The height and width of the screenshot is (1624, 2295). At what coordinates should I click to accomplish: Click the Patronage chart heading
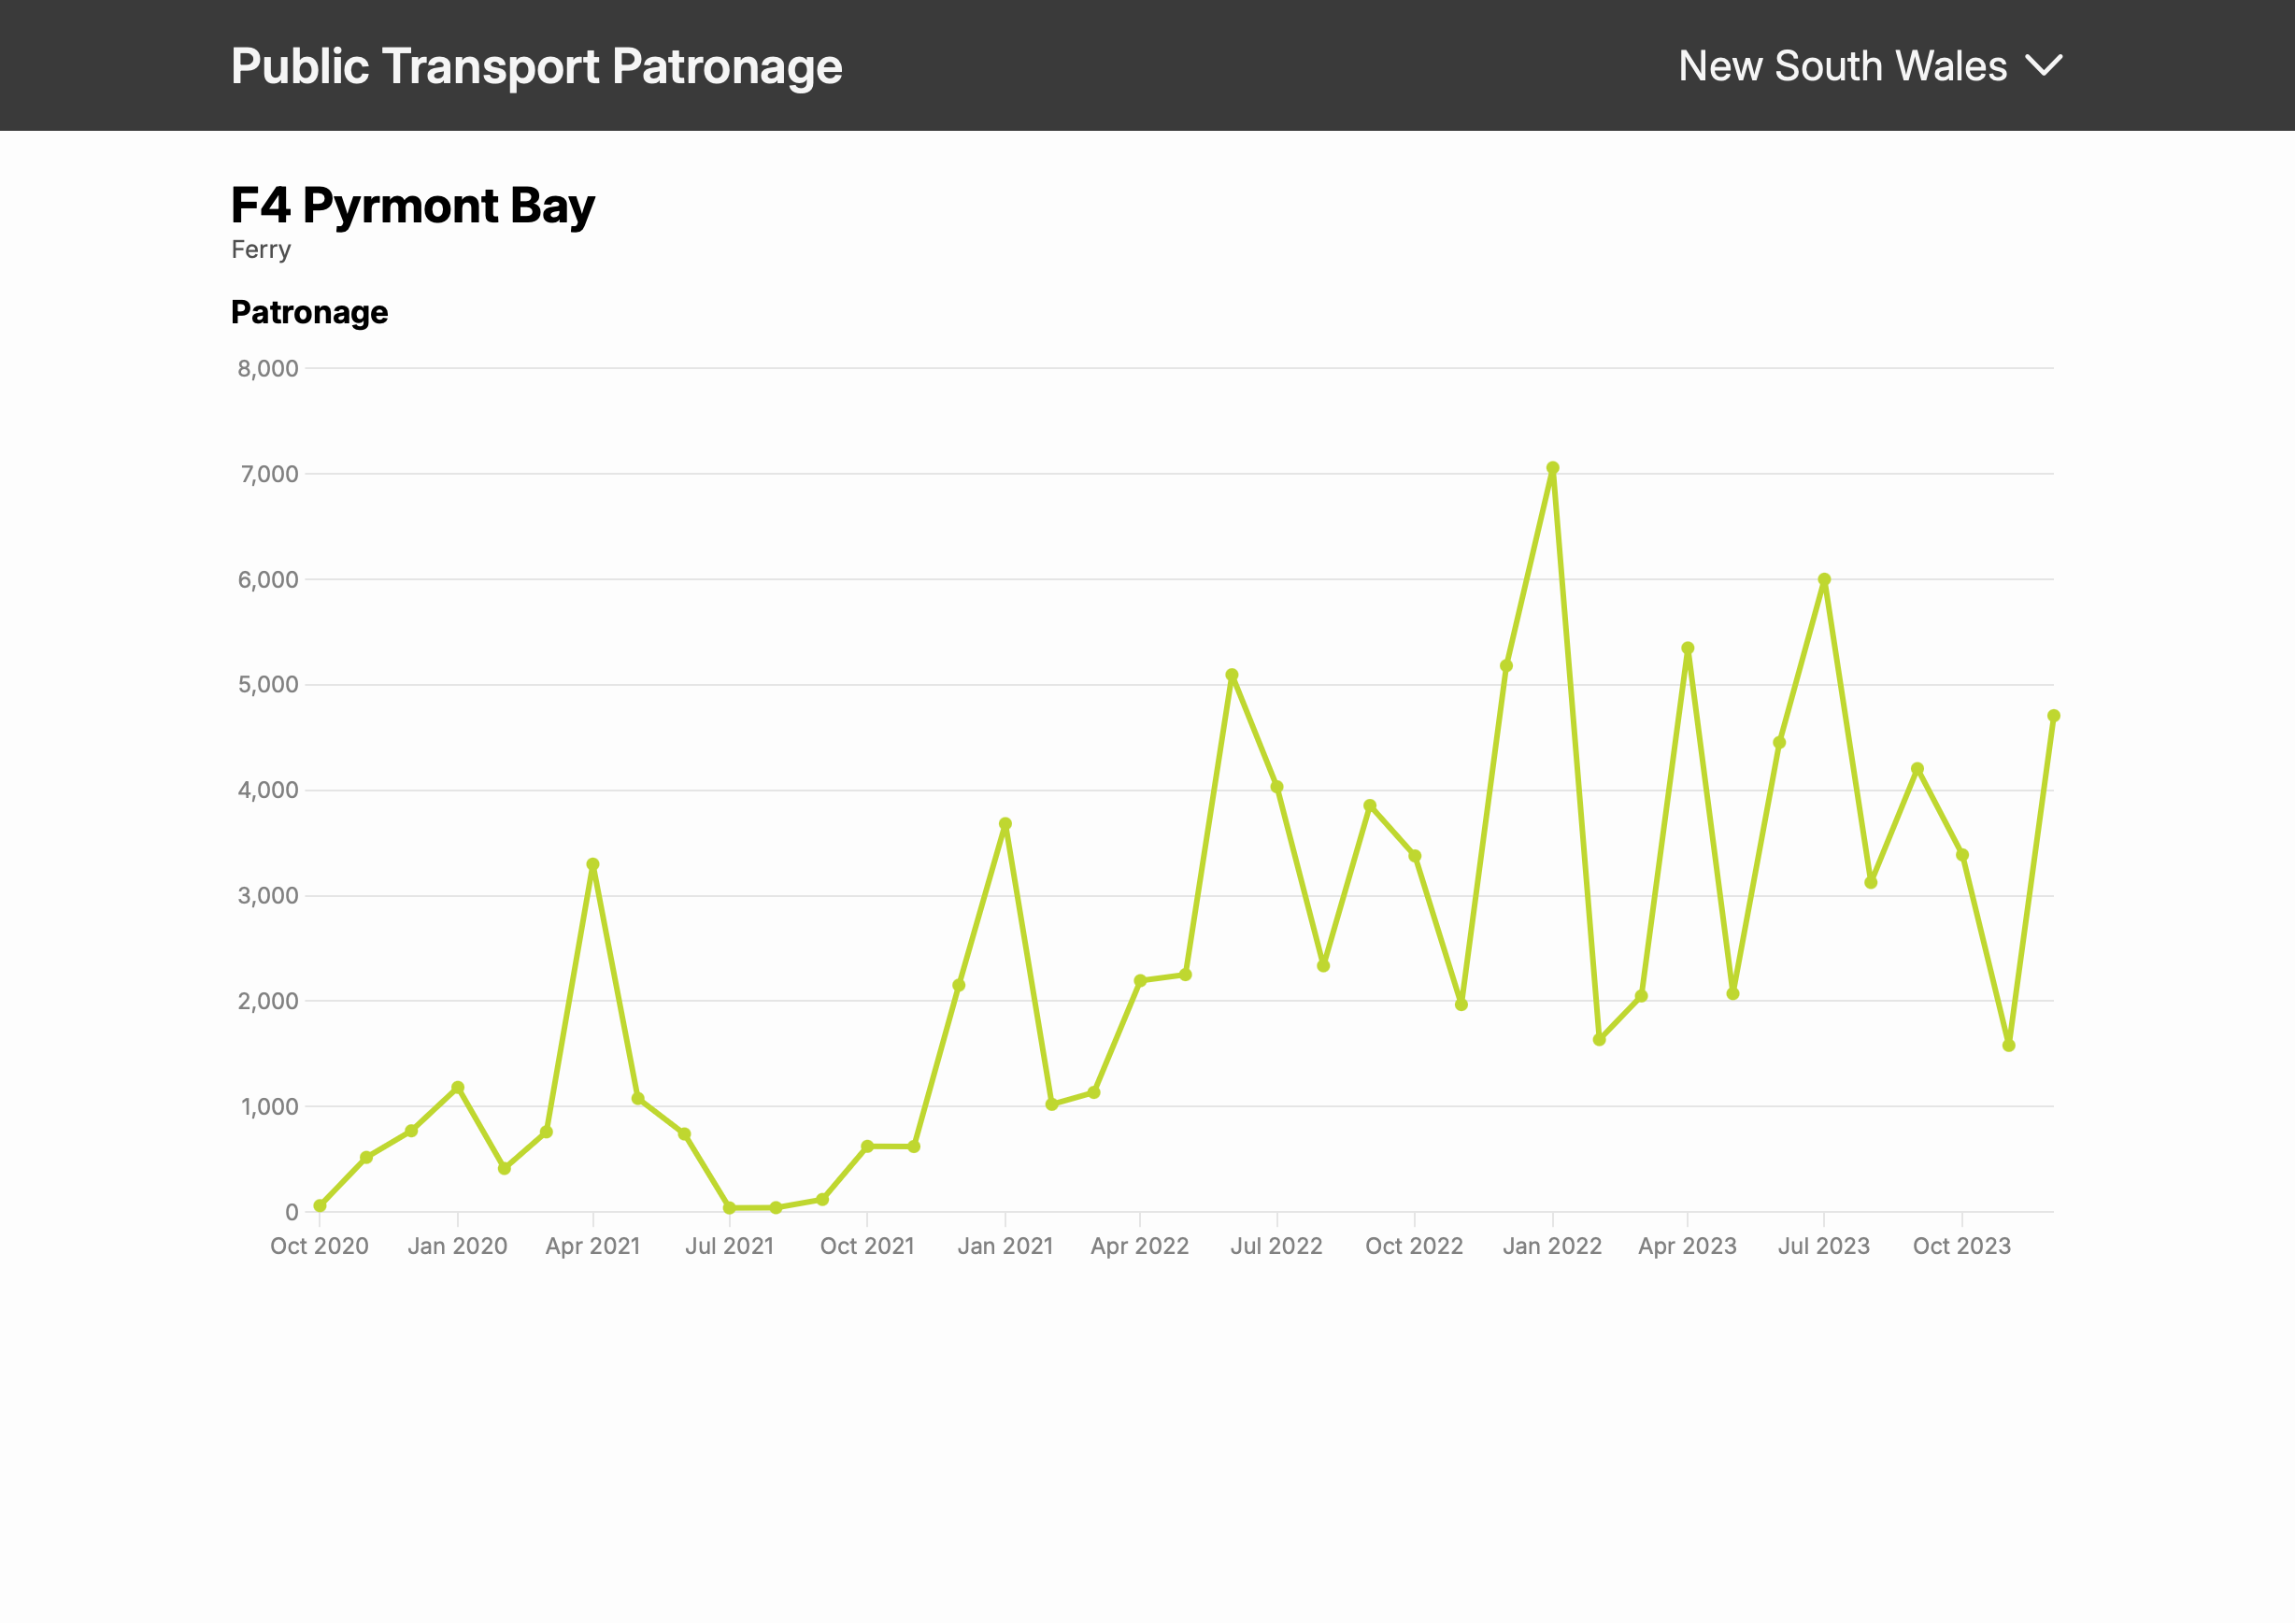pos(309,312)
